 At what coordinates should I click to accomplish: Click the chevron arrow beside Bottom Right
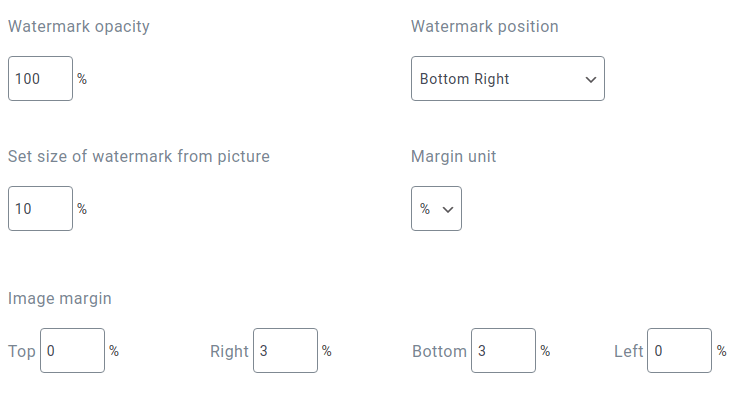(591, 80)
